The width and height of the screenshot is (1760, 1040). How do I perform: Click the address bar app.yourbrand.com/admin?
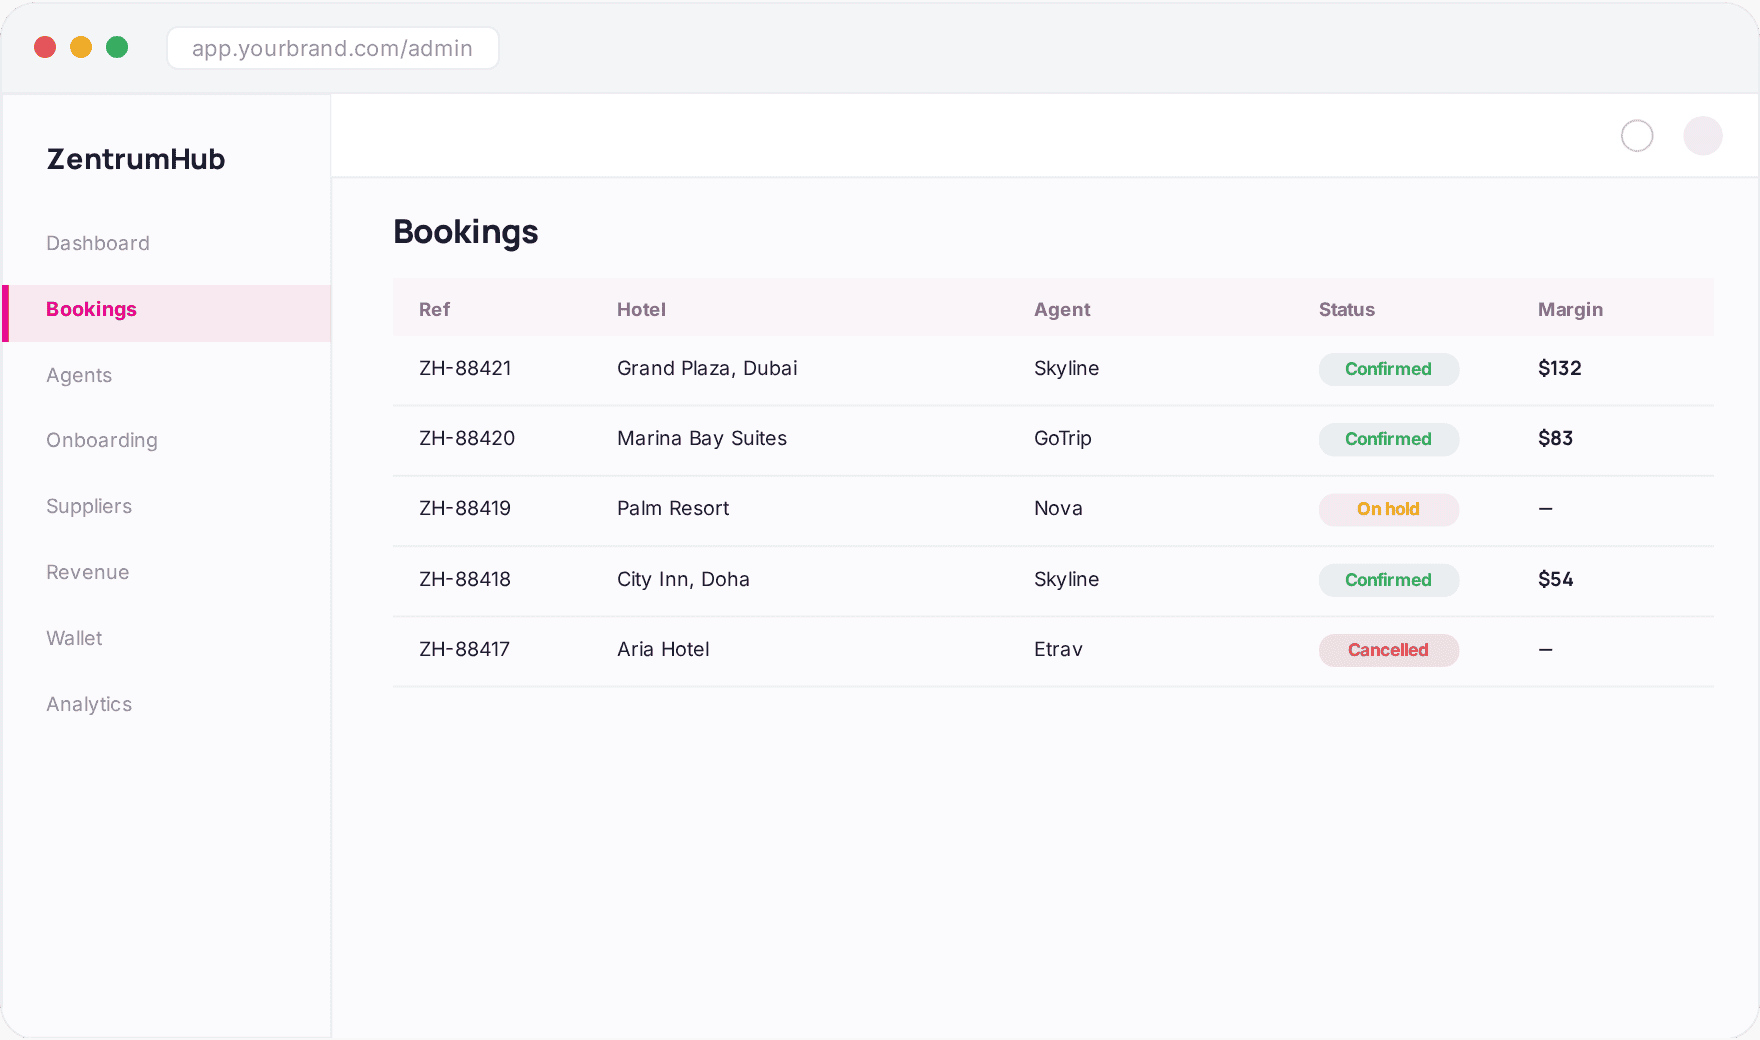pyautogui.click(x=333, y=48)
